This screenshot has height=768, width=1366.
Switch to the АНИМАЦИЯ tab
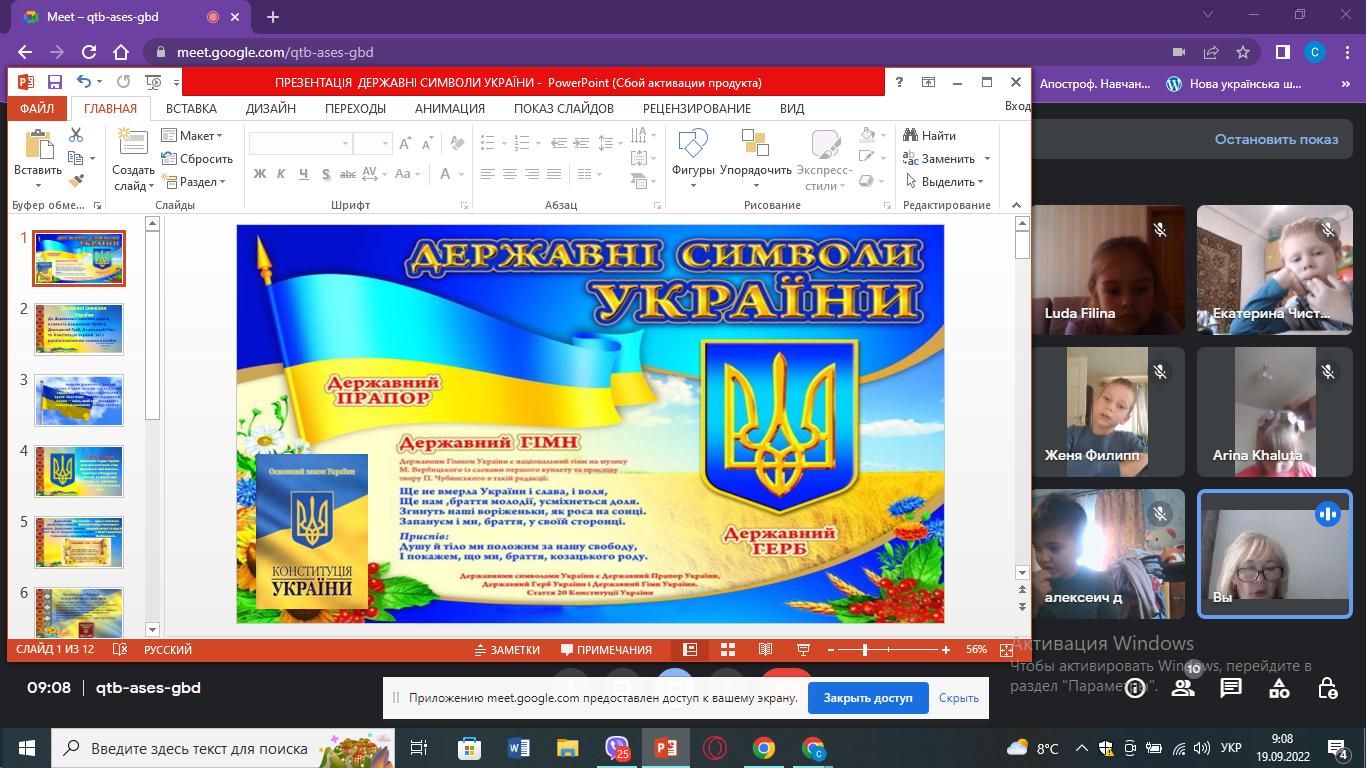(450, 108)
